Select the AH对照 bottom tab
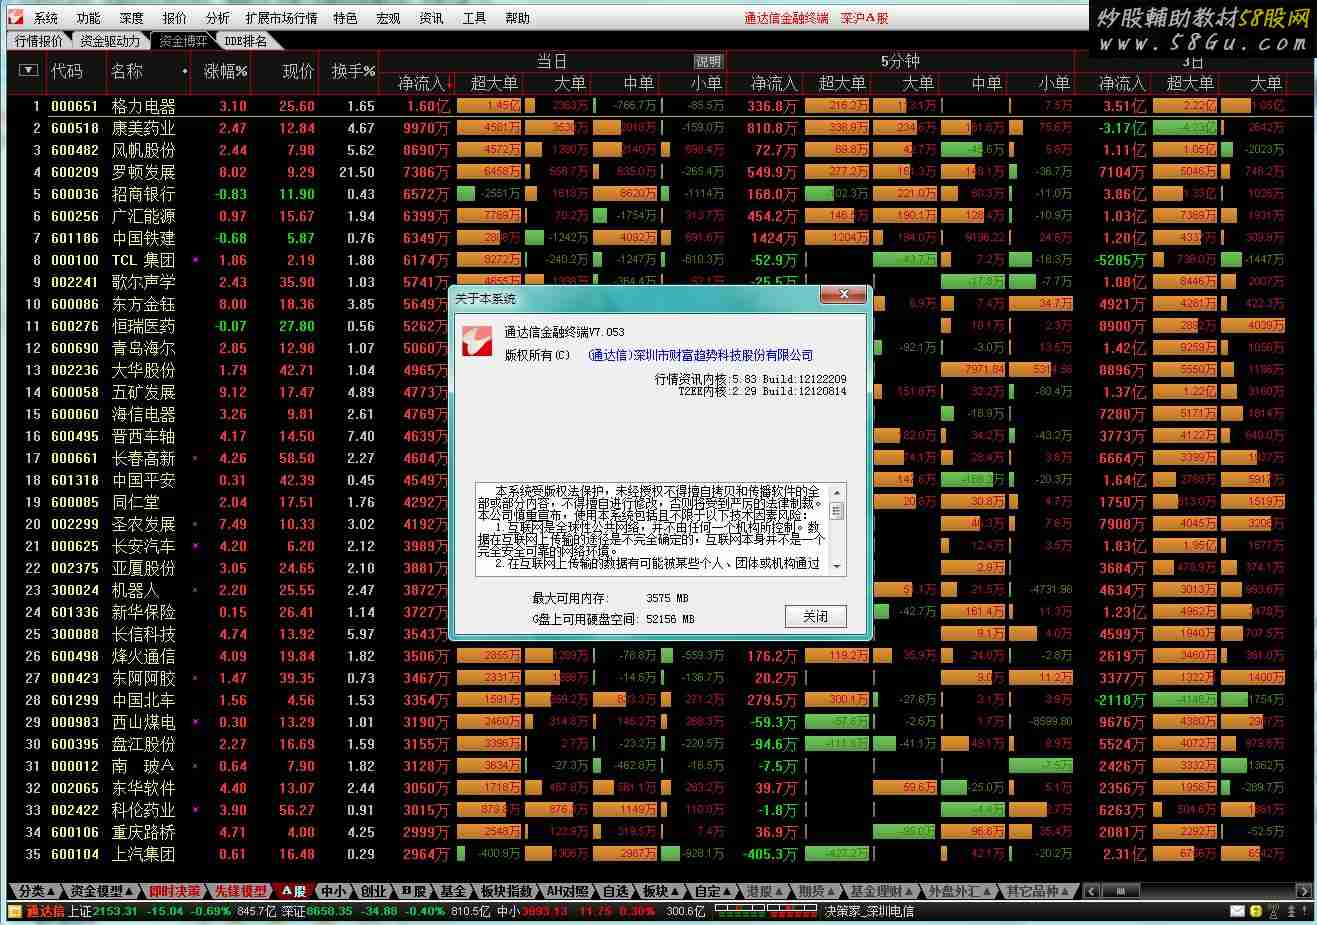This screenshot has height=925, width=1317. [568, 891]
